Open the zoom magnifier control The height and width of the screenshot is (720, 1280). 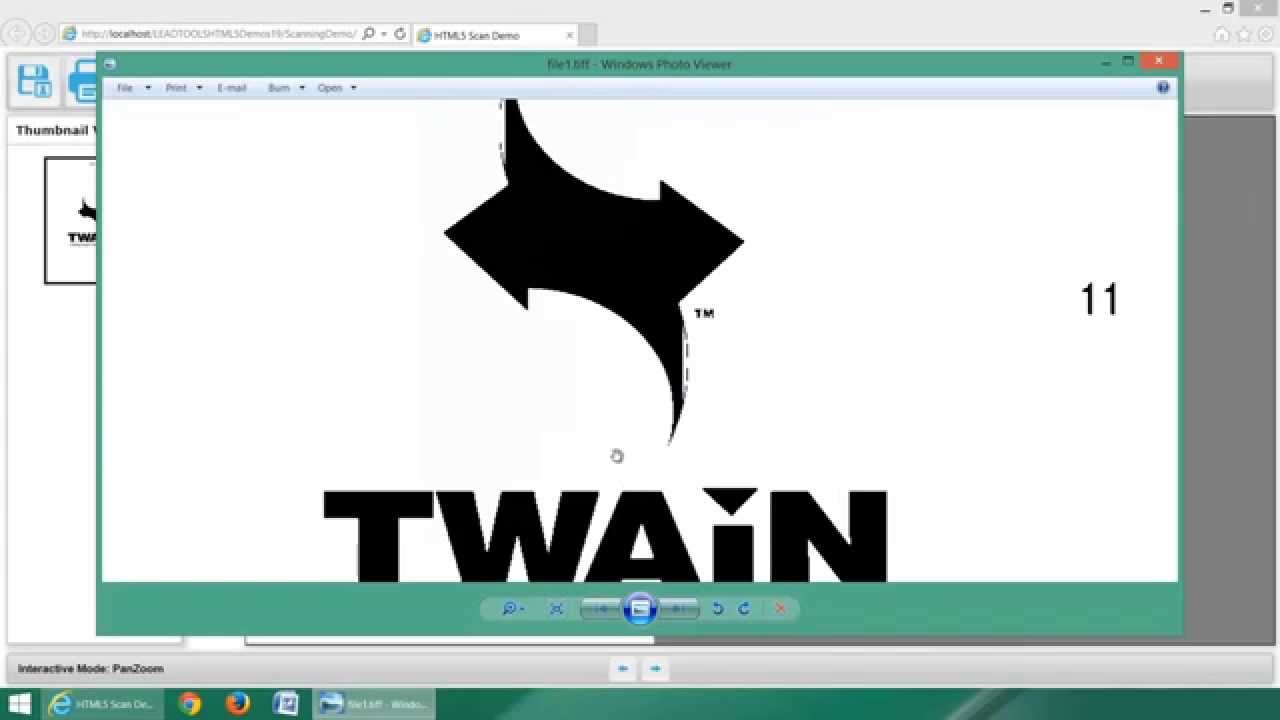(512, 608)
